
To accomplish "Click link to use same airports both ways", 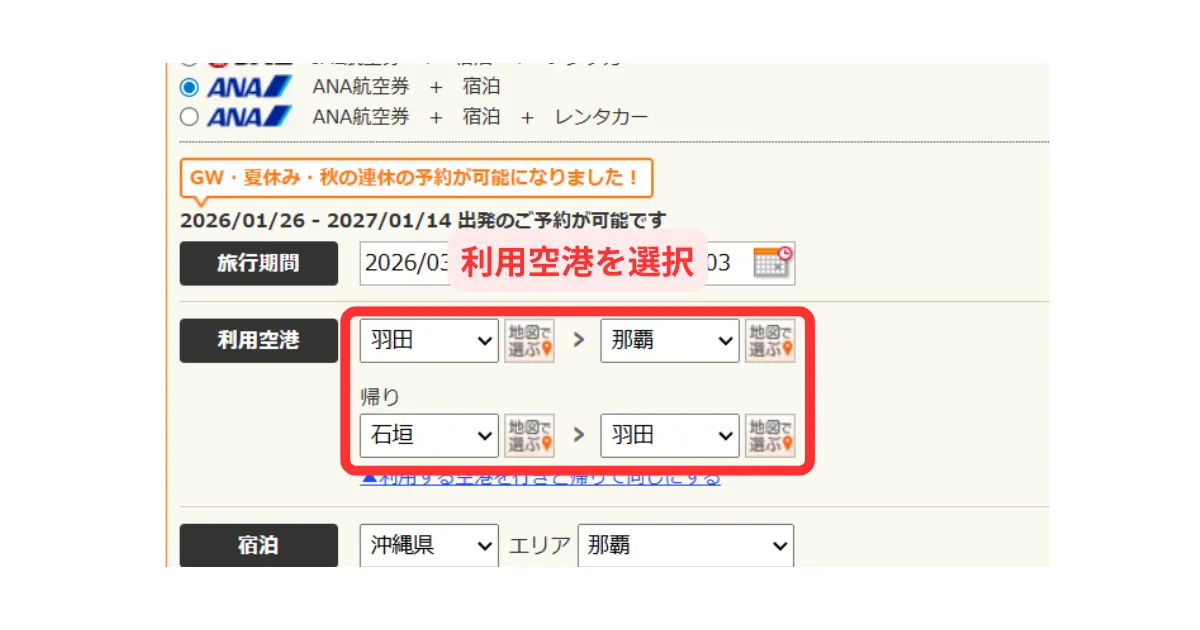I will click(x=540, y=479).
